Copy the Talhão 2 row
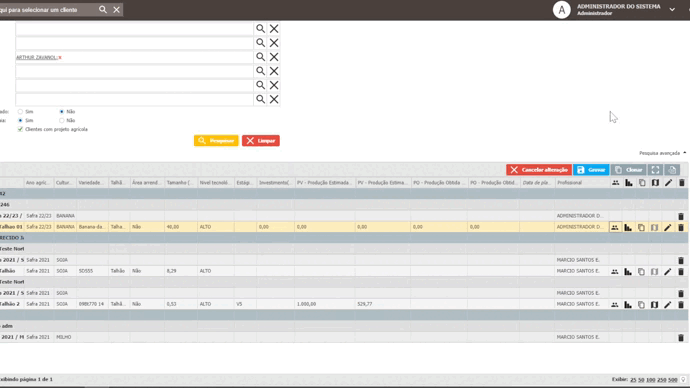 point(641,304)
